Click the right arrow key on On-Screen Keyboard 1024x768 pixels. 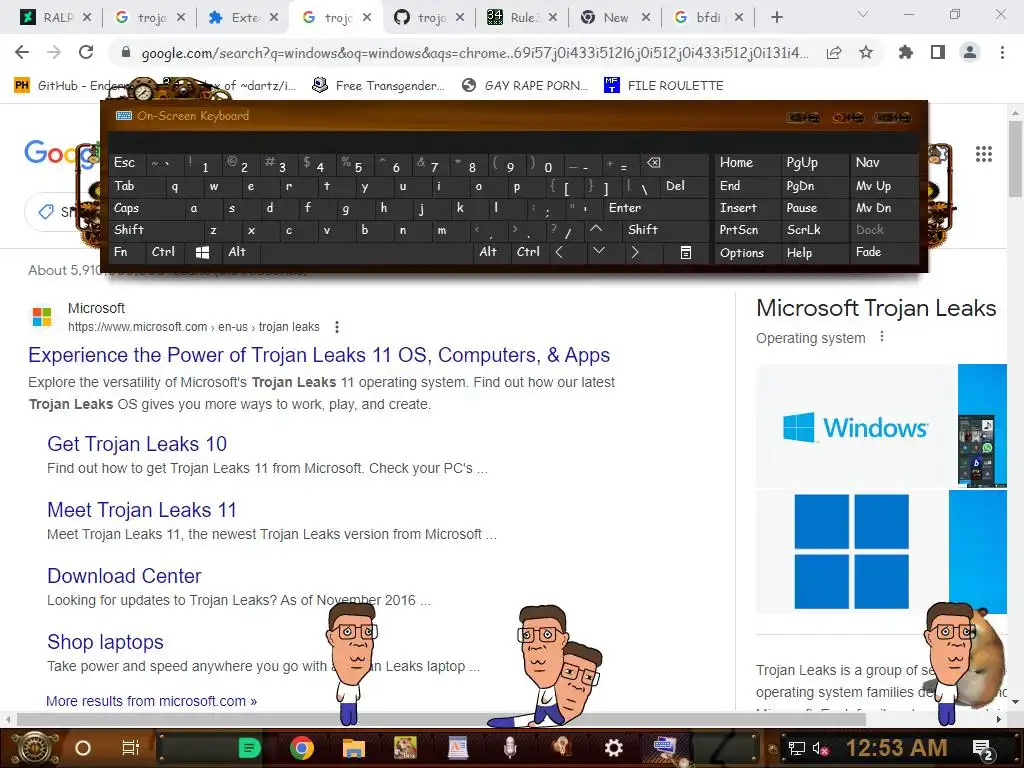tap(634, 252)
